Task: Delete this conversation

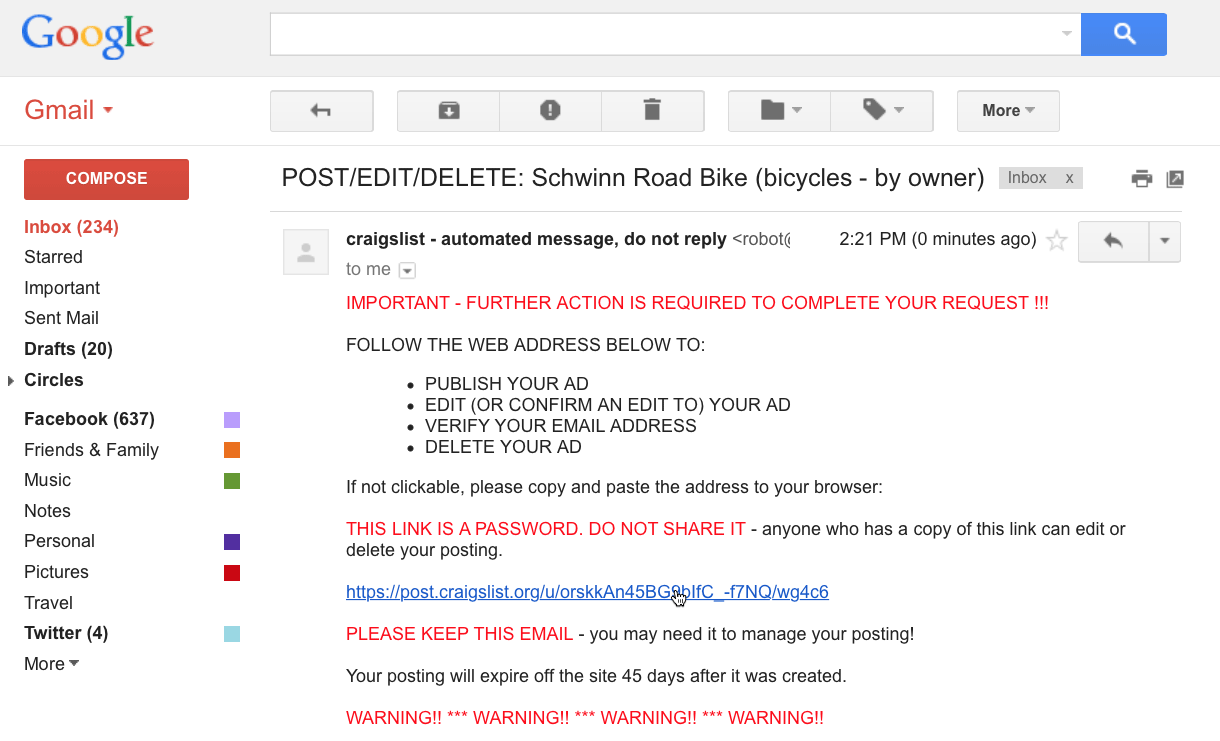Action: point(653,110)
